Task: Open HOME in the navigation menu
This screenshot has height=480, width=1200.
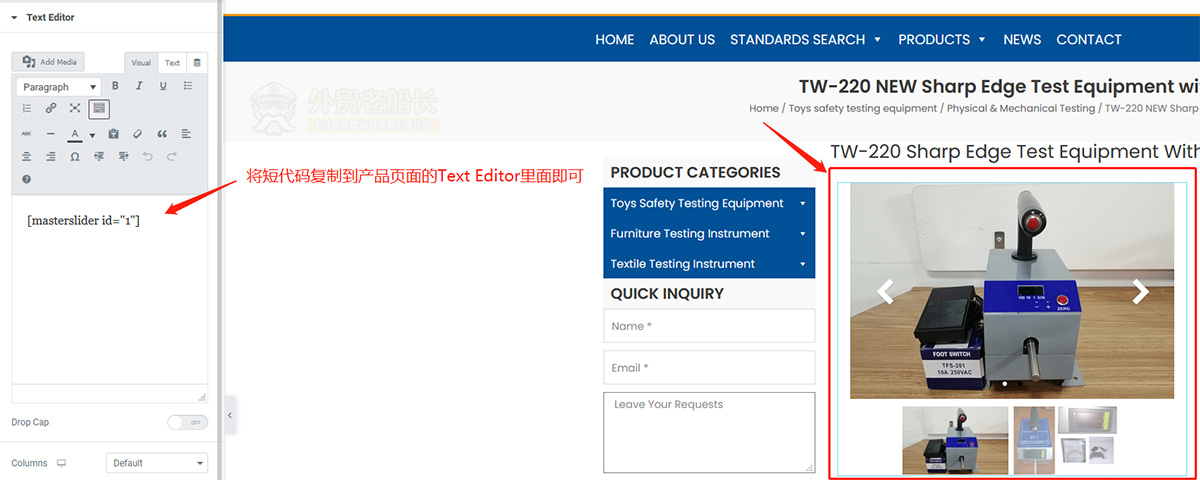Action: pos(615,39)
